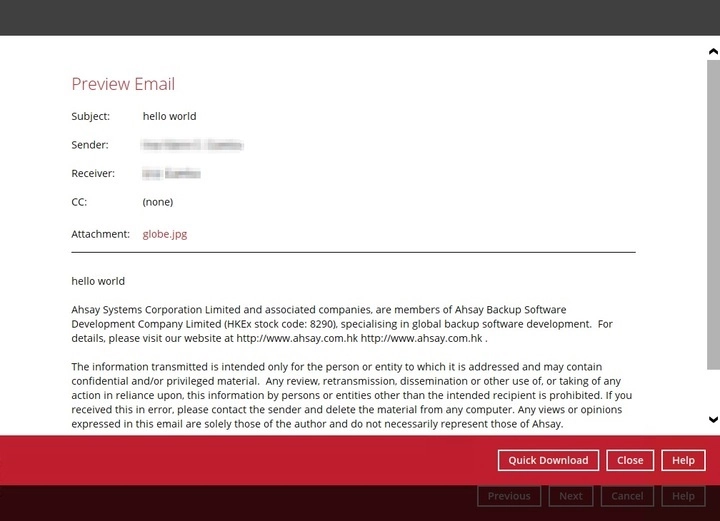
Task: Click the blurred Sender value
Action: 192,145
